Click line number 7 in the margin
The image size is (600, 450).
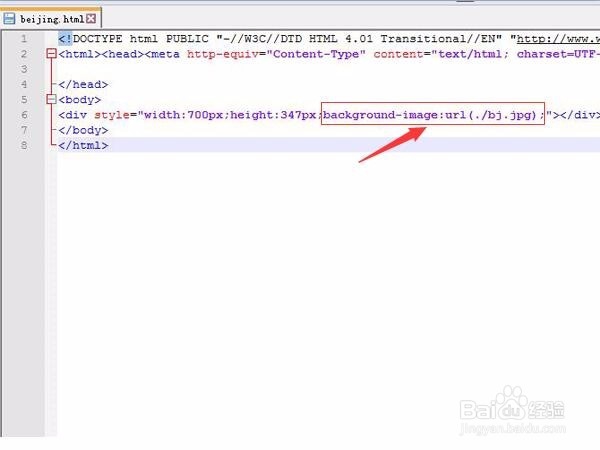pos(24,130)
